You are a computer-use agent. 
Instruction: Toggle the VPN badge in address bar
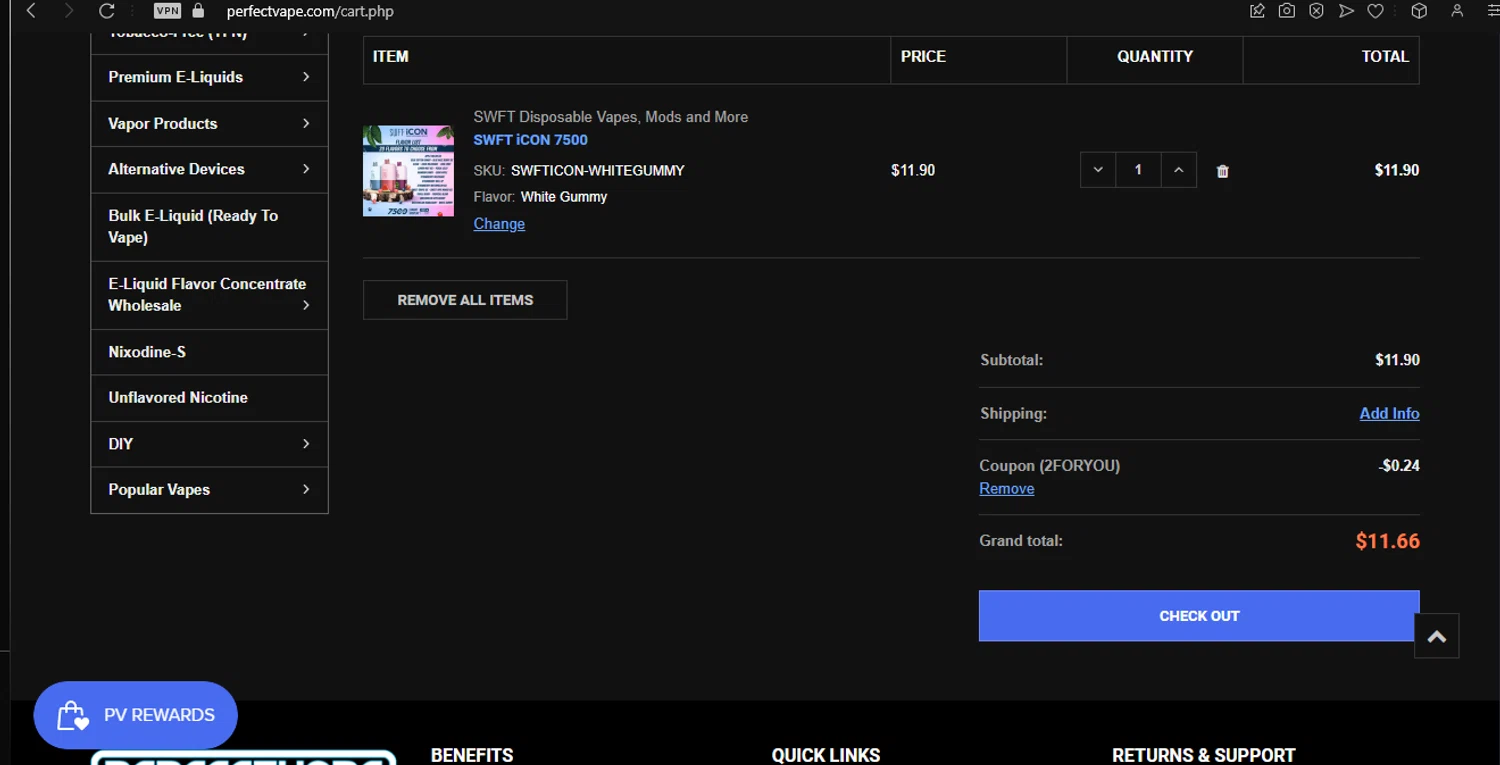coord(167,11)
